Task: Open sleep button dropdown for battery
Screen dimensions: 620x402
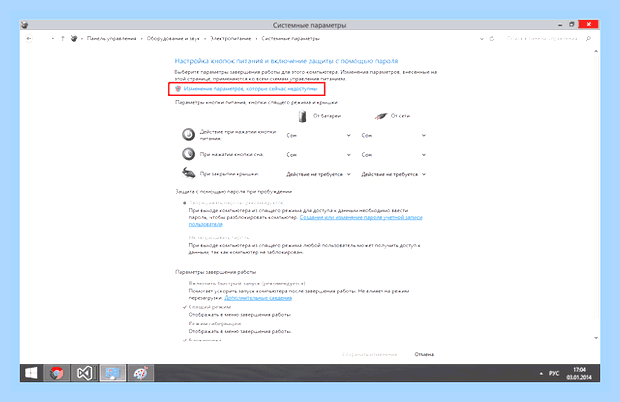Action: pos(318,155)
